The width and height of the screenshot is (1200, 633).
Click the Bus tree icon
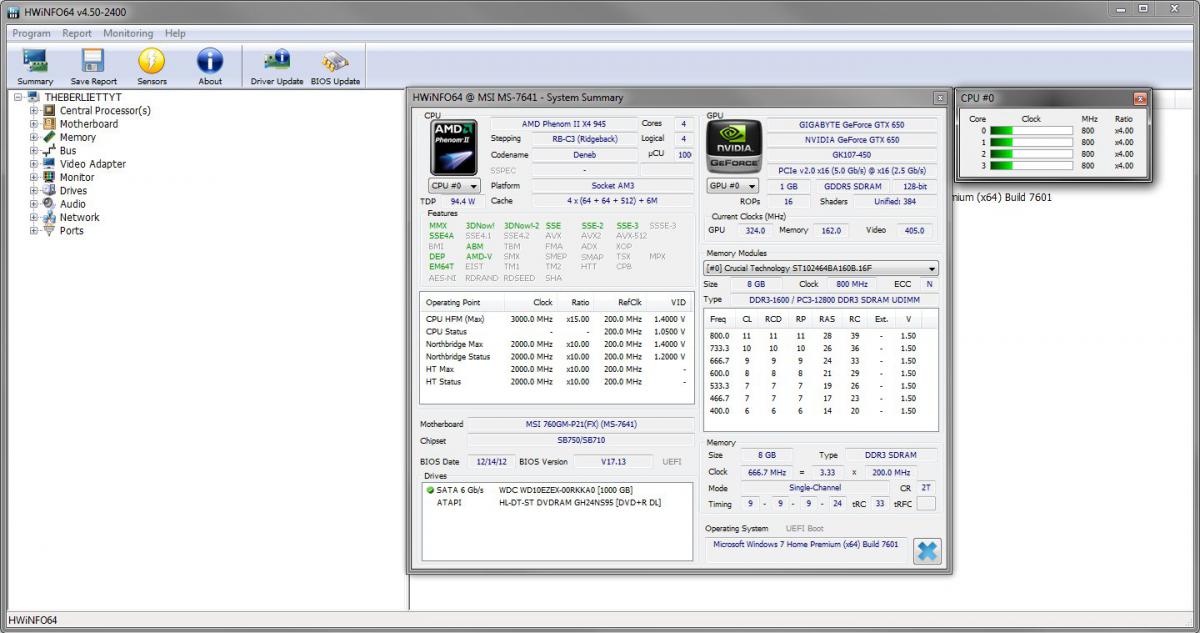click(50, 150)
